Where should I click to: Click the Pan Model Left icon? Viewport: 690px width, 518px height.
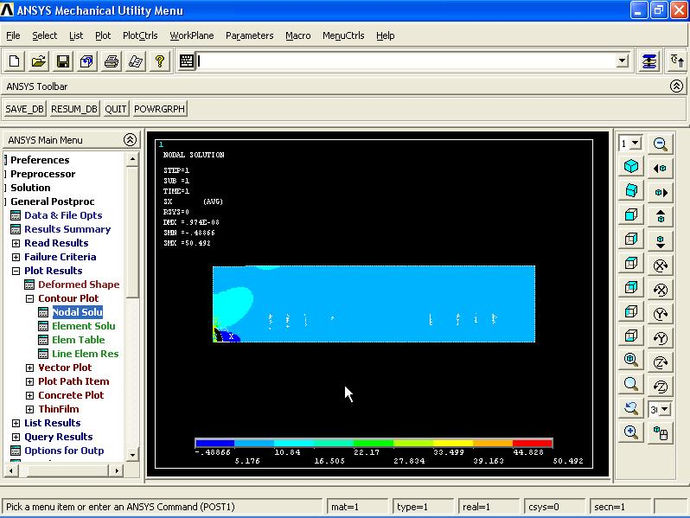[660, 168]
